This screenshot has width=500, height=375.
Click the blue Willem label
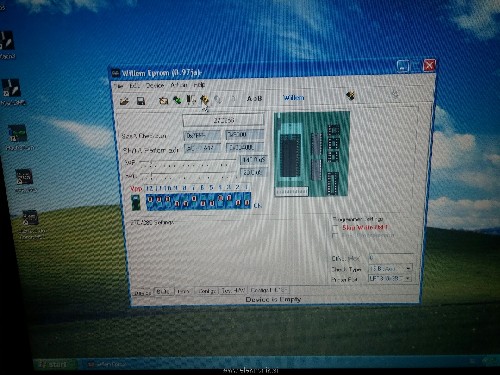tap(294, 98)
